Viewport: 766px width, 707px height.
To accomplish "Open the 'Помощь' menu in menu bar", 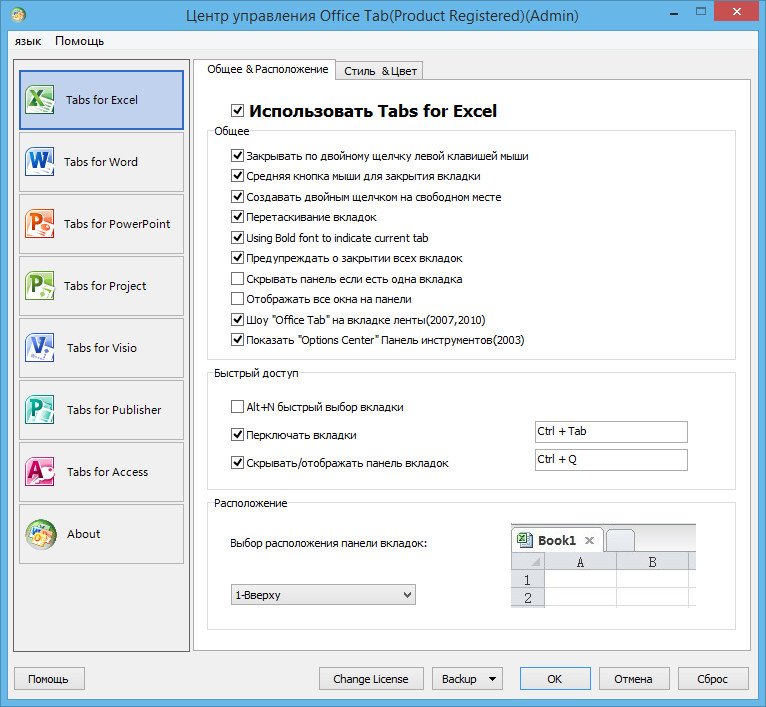I will pos(80,41).
